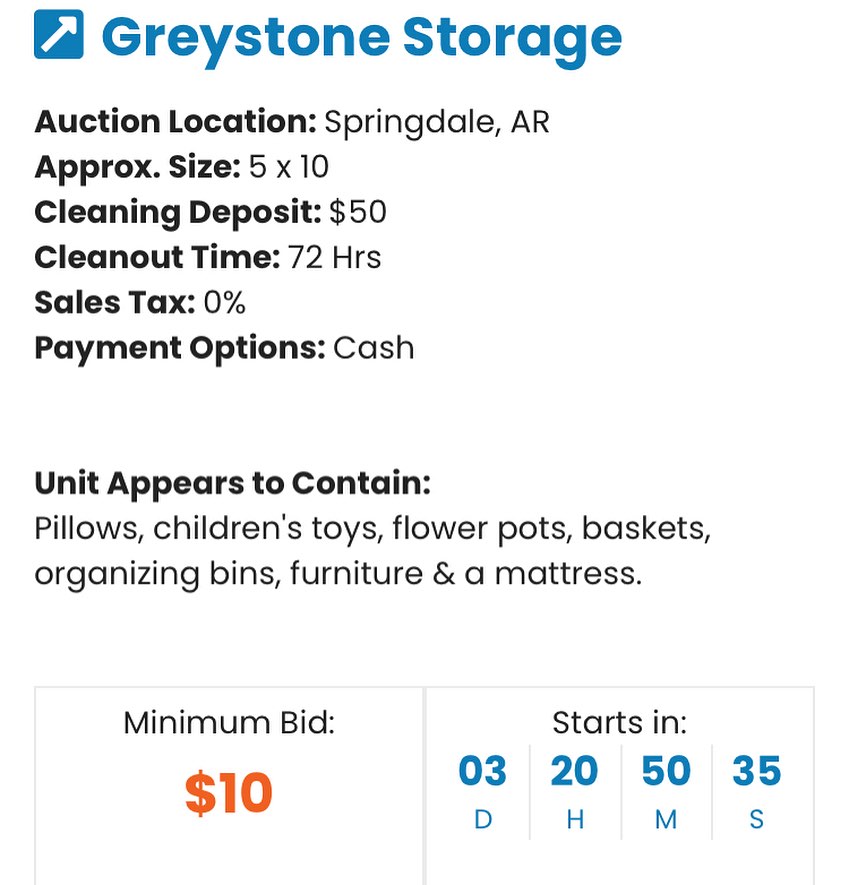Click the Starts in label
The image size is (849, 885).
point(619,722)
